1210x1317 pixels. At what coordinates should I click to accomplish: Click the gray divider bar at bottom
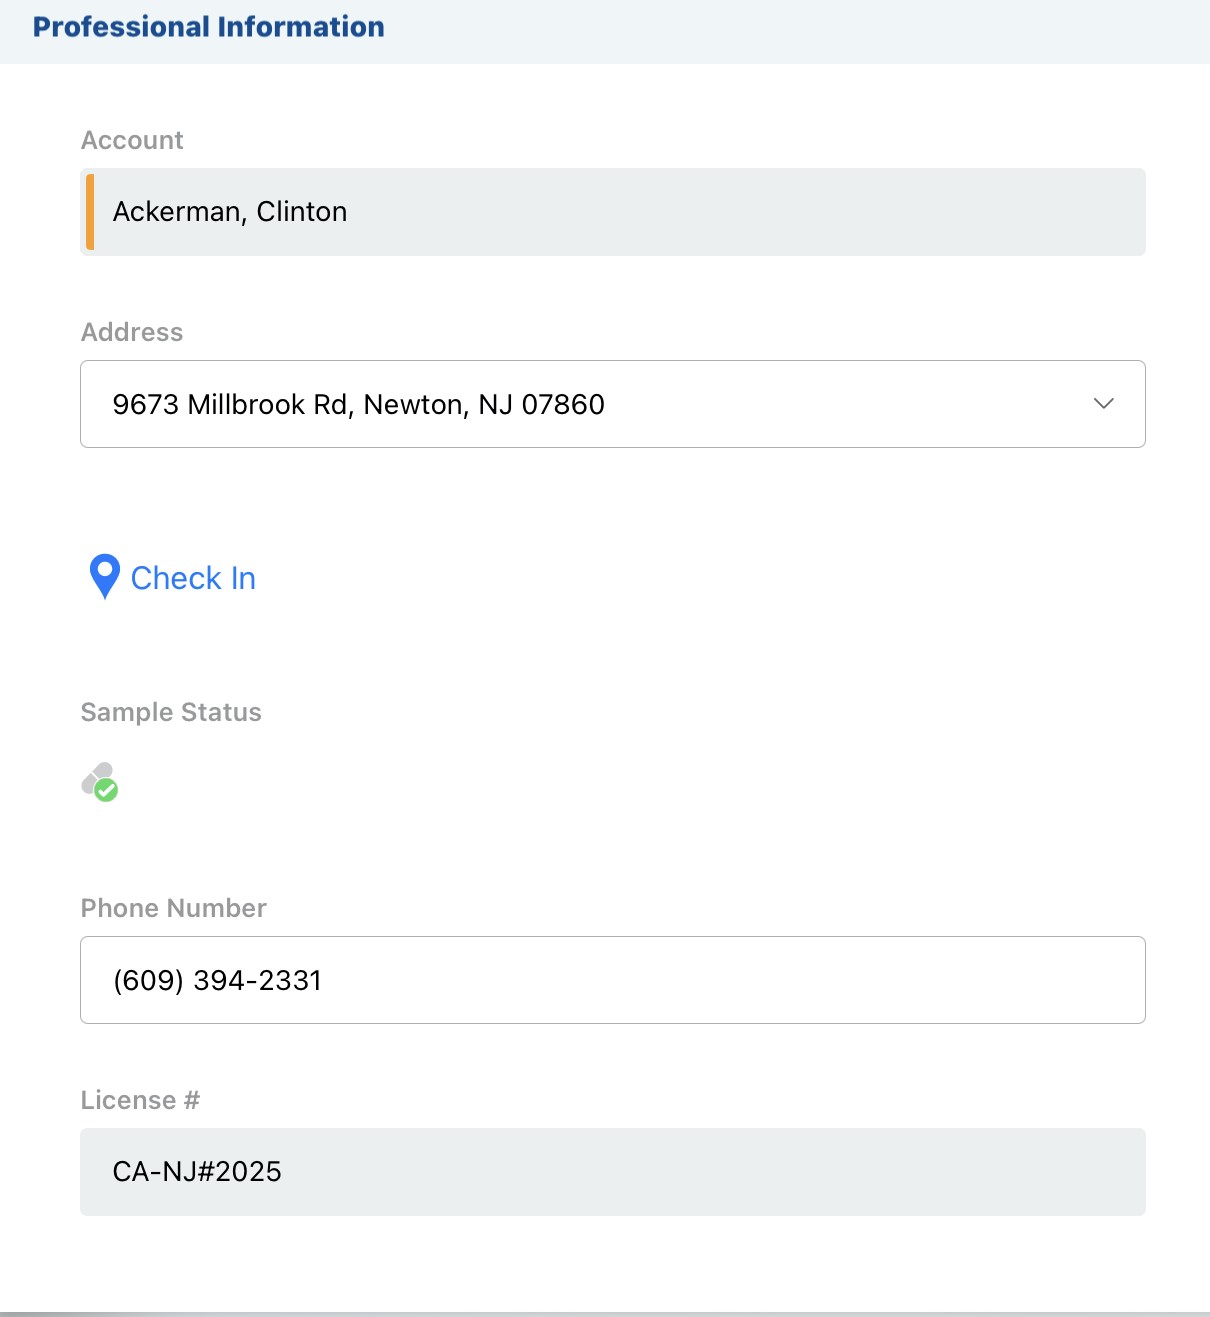pyautogui.click(x=605, y=1313)
